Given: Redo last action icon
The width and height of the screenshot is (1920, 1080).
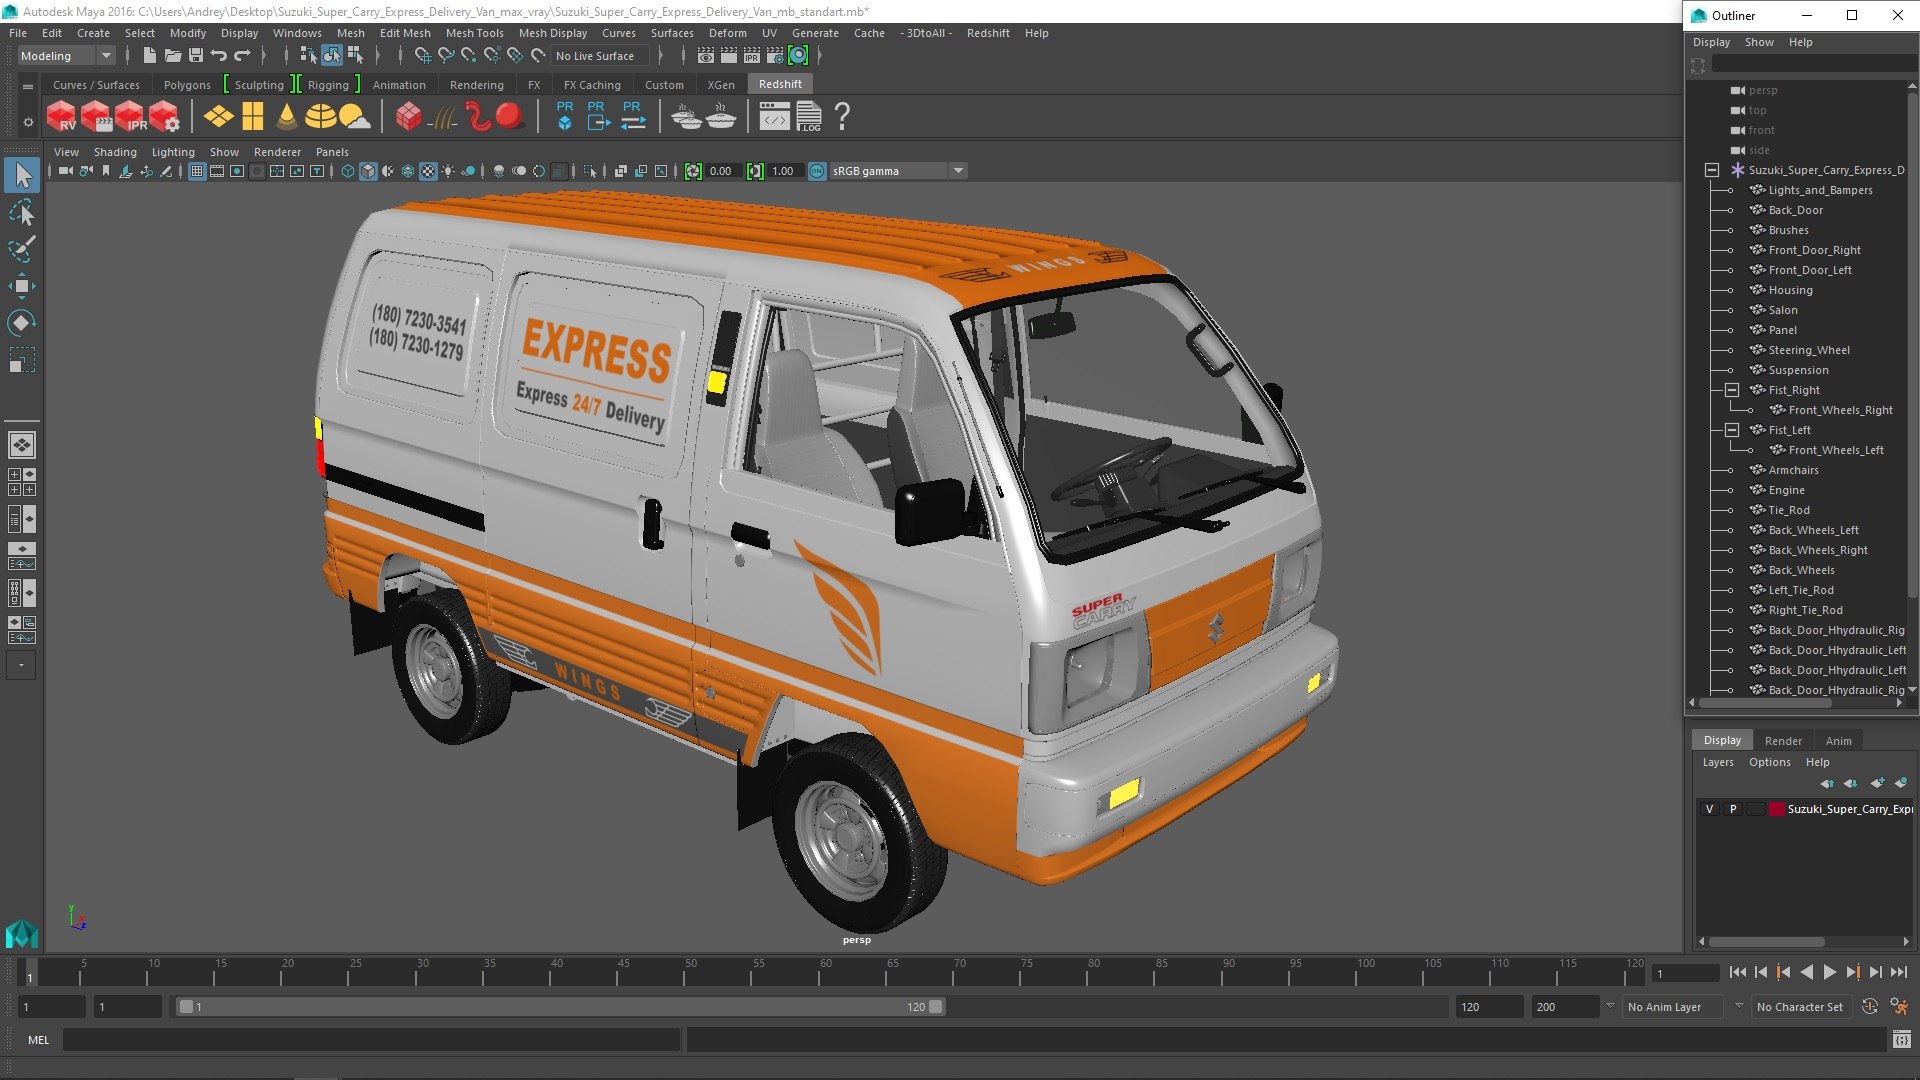Looking at the screenshot, I should (242, 56).
